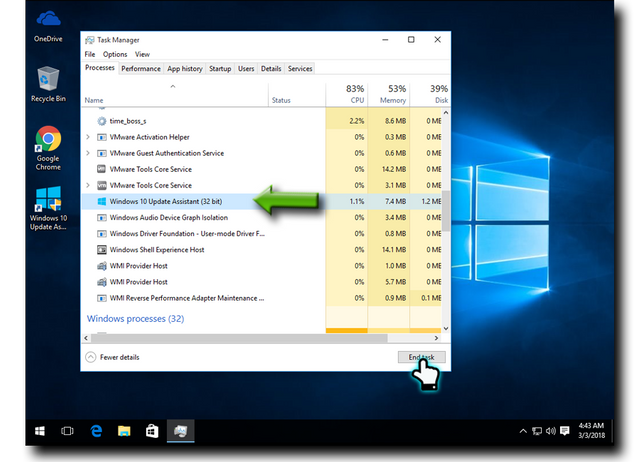Screen dimensions: 640x462
Task: Open File Explorer from the taskbar
Action: click(x=125, y=431)
